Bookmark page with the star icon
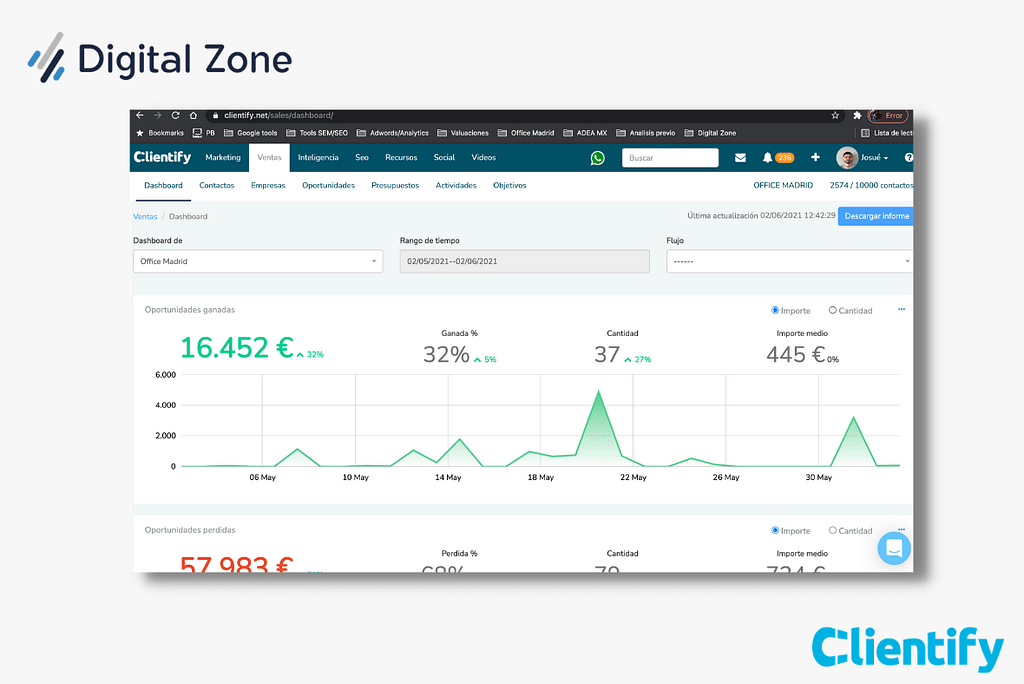Screen dimensions: 1024x684 835,116
